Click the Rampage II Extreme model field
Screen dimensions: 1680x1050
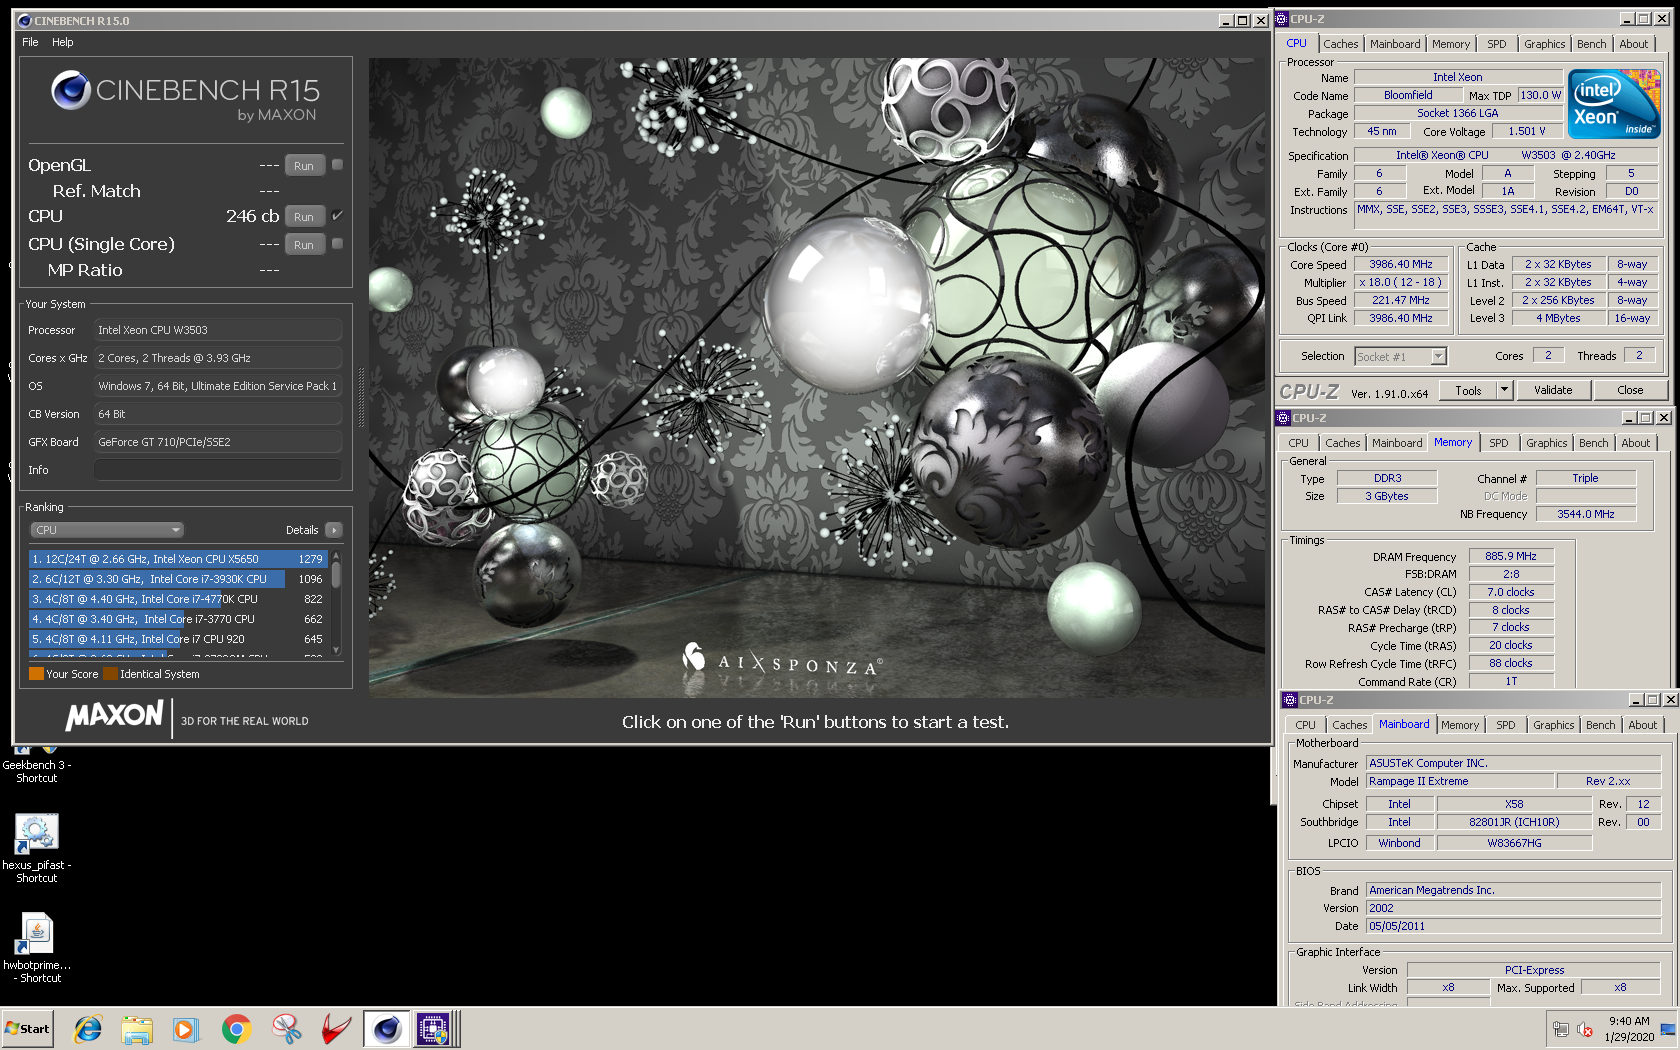[1460, 781]
